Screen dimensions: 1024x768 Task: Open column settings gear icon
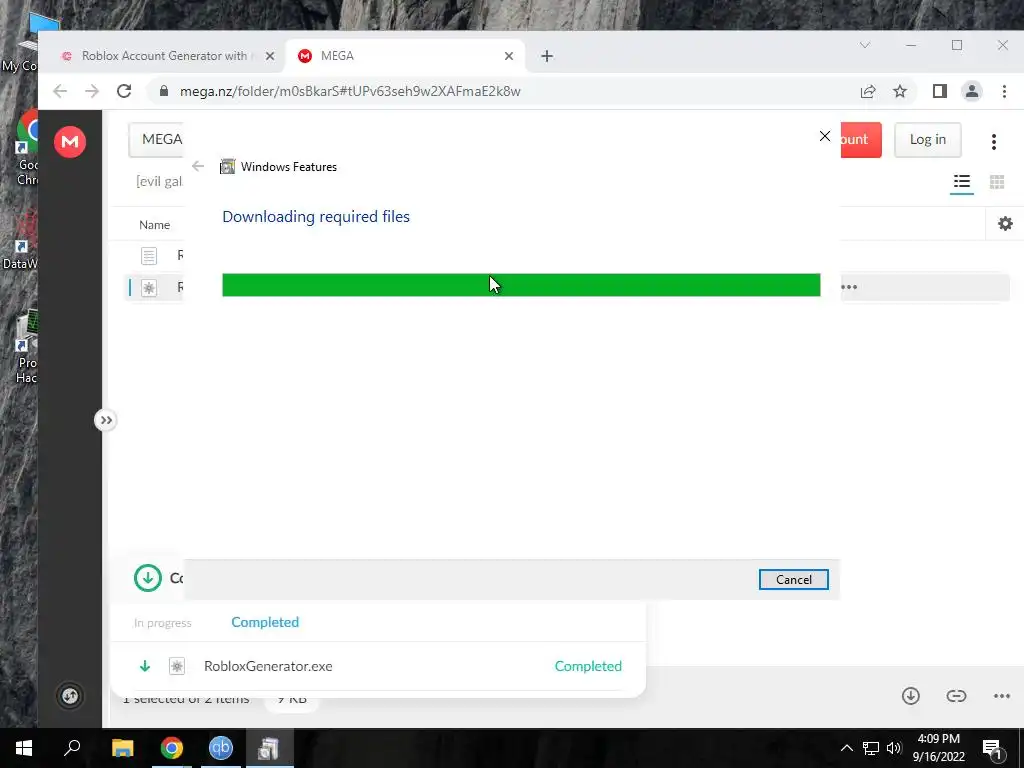click(x=1005, y=224)
